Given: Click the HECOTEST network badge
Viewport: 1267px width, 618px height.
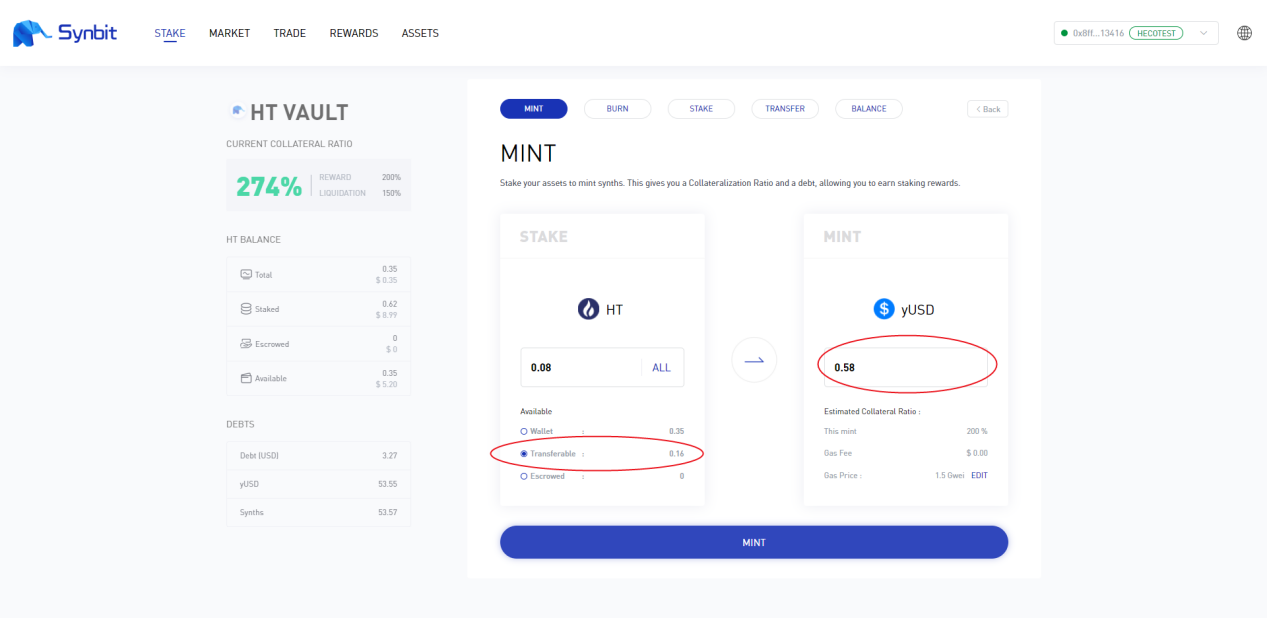Looking at the screenshot, I should coord(1156,33).
